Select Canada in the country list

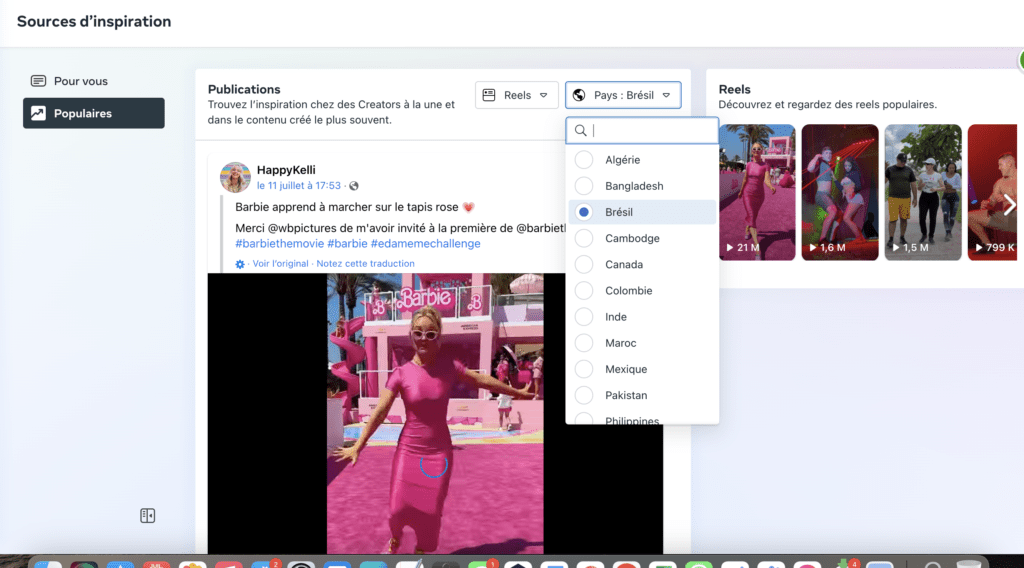pos(623,265)
